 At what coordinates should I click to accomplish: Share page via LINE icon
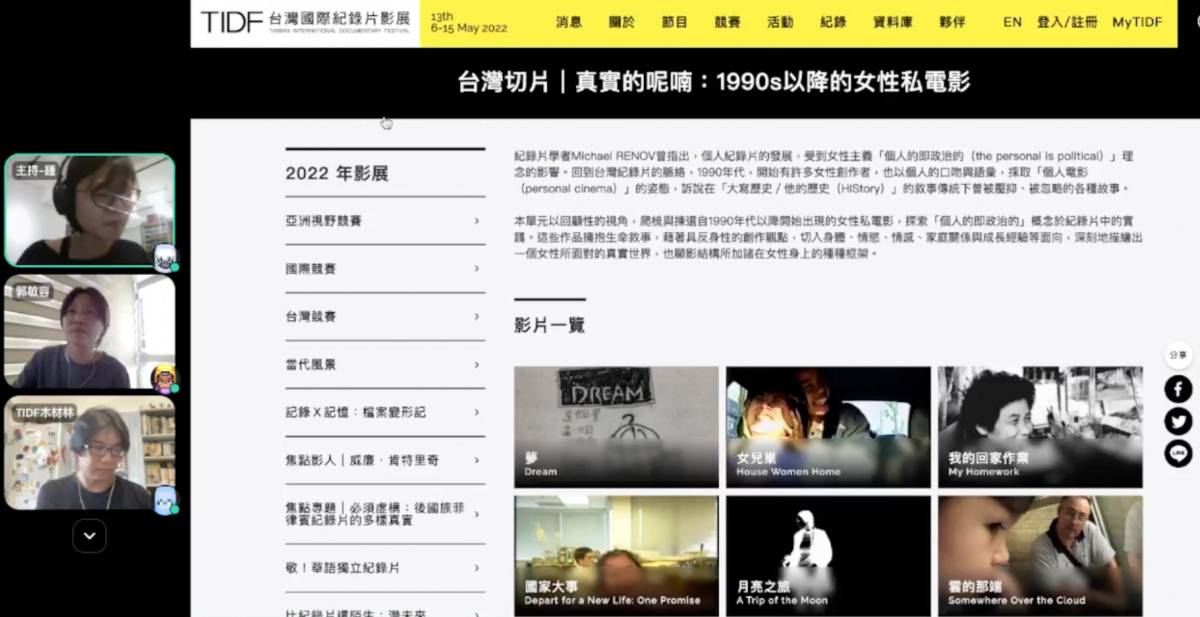[1178, 453]
